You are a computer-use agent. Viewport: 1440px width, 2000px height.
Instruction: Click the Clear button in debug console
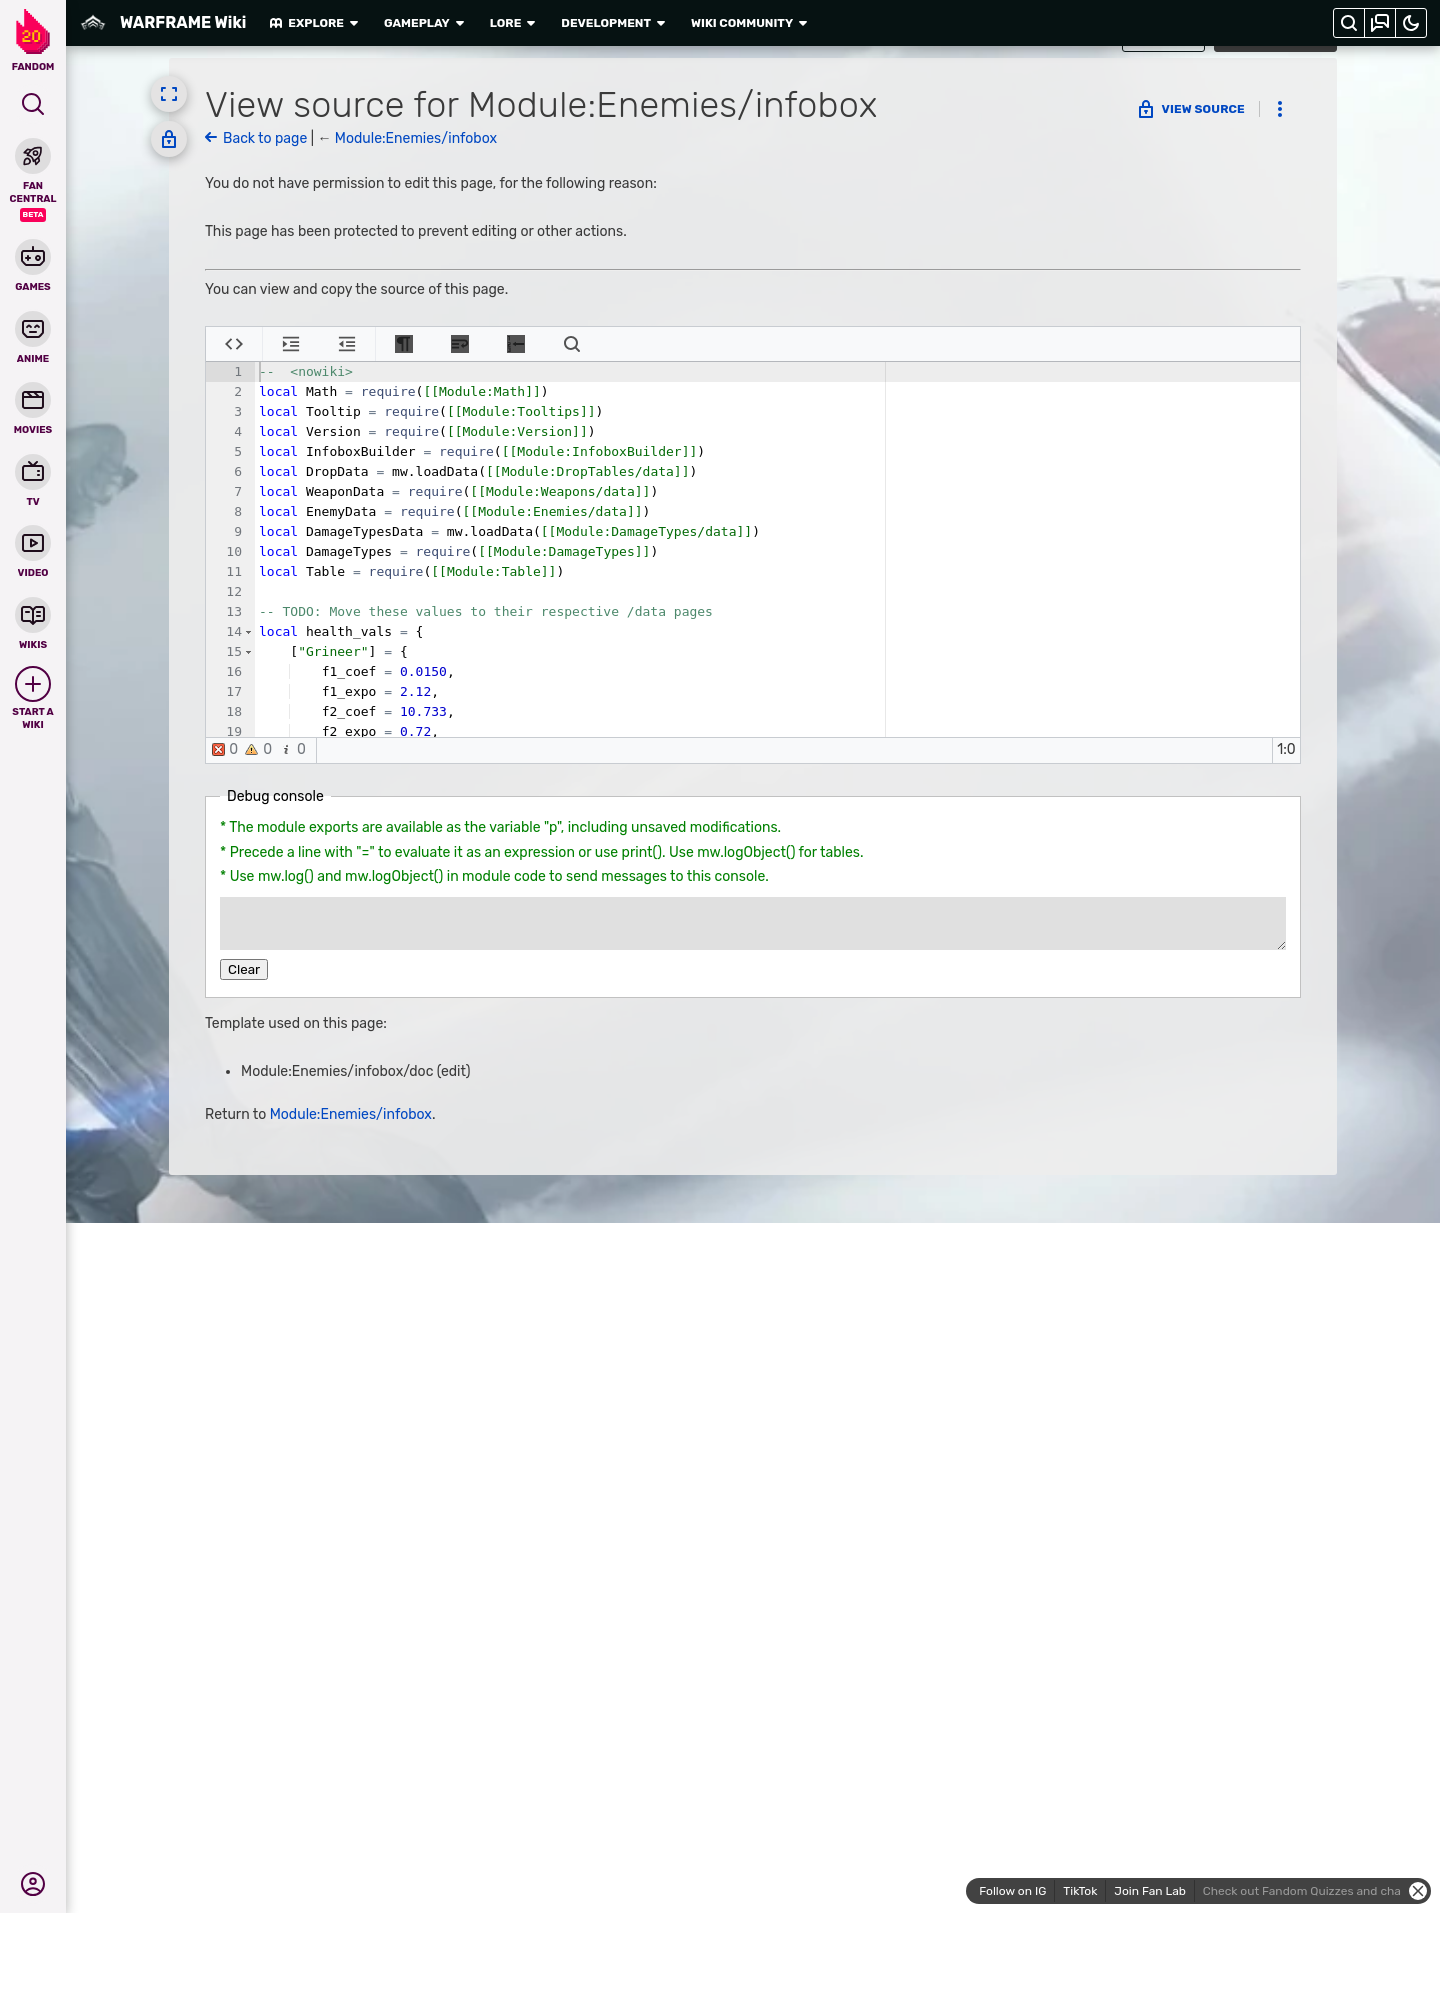tap(244, 970)
